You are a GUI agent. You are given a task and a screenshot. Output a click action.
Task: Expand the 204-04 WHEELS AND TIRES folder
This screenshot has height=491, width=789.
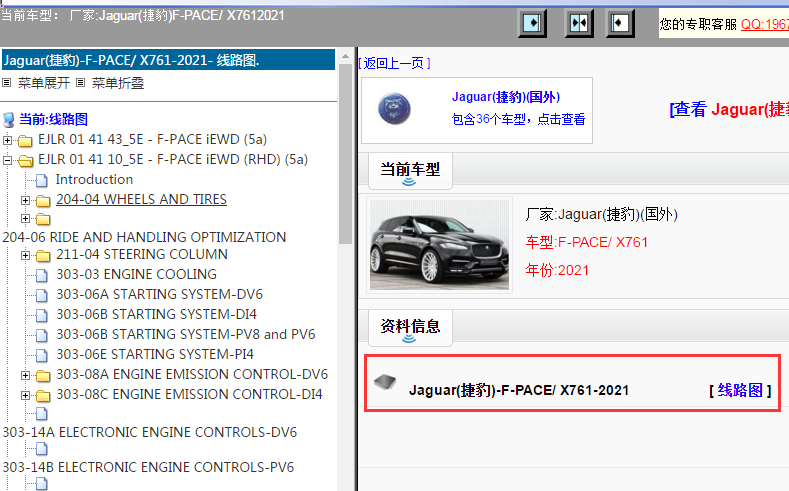click(25, 201)
